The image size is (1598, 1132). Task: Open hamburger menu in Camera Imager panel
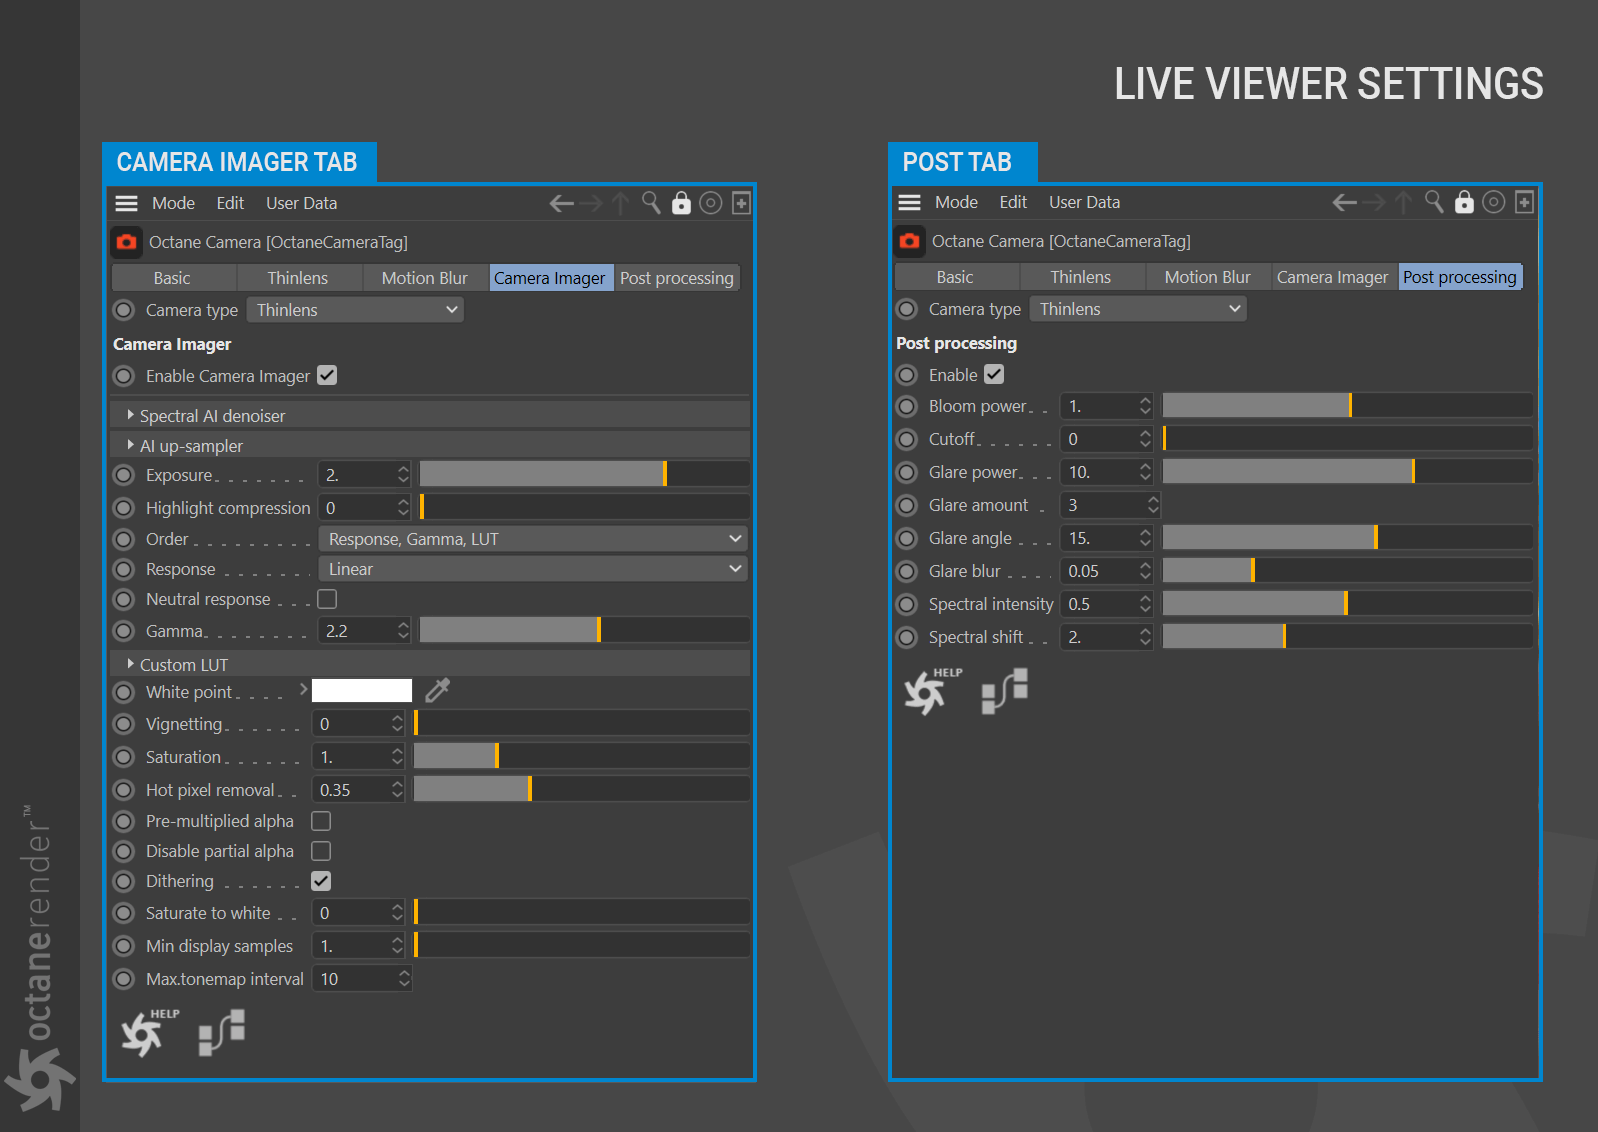[126, 203]
